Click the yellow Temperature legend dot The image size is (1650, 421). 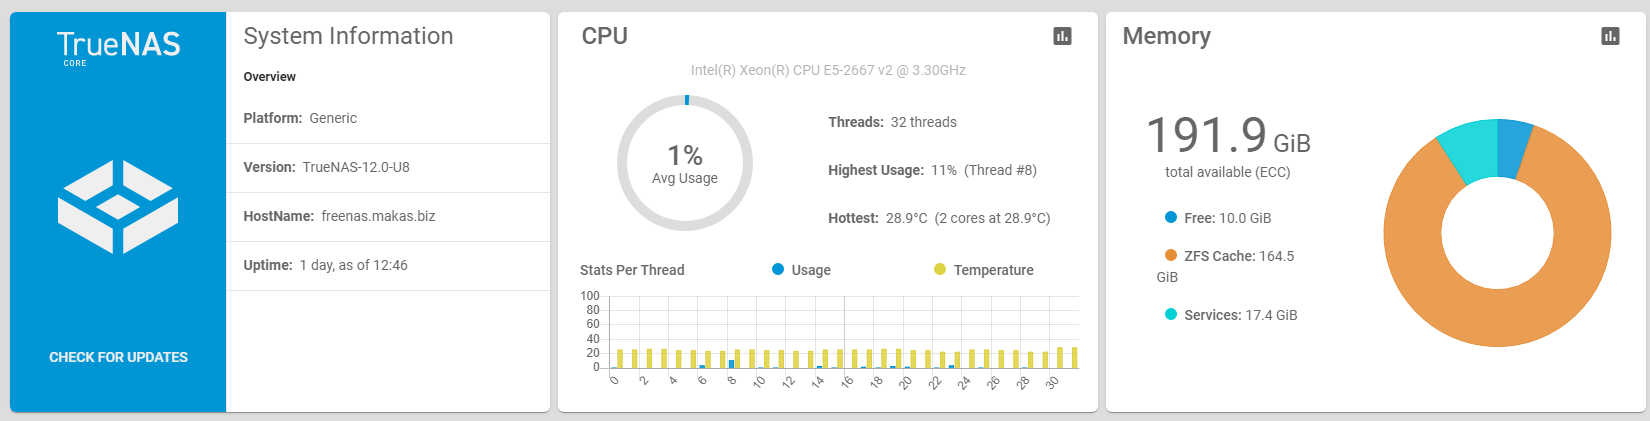pyautogui.click(x=940, y=269)
